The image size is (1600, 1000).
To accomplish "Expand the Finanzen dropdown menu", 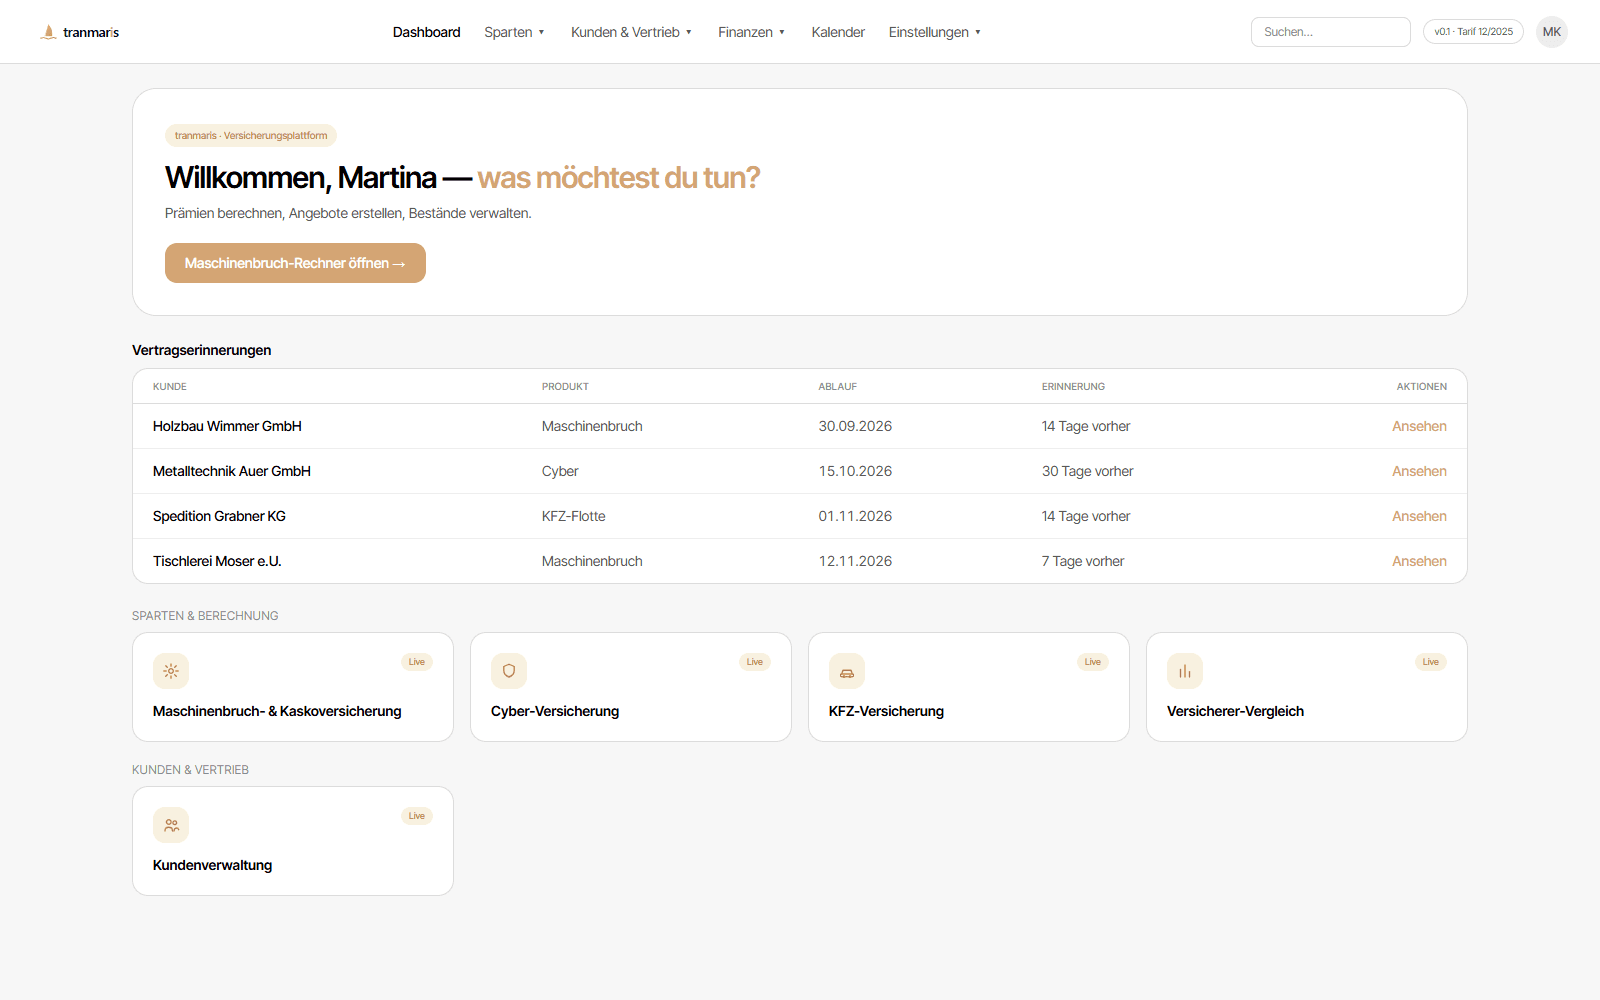I will point(751,32).
